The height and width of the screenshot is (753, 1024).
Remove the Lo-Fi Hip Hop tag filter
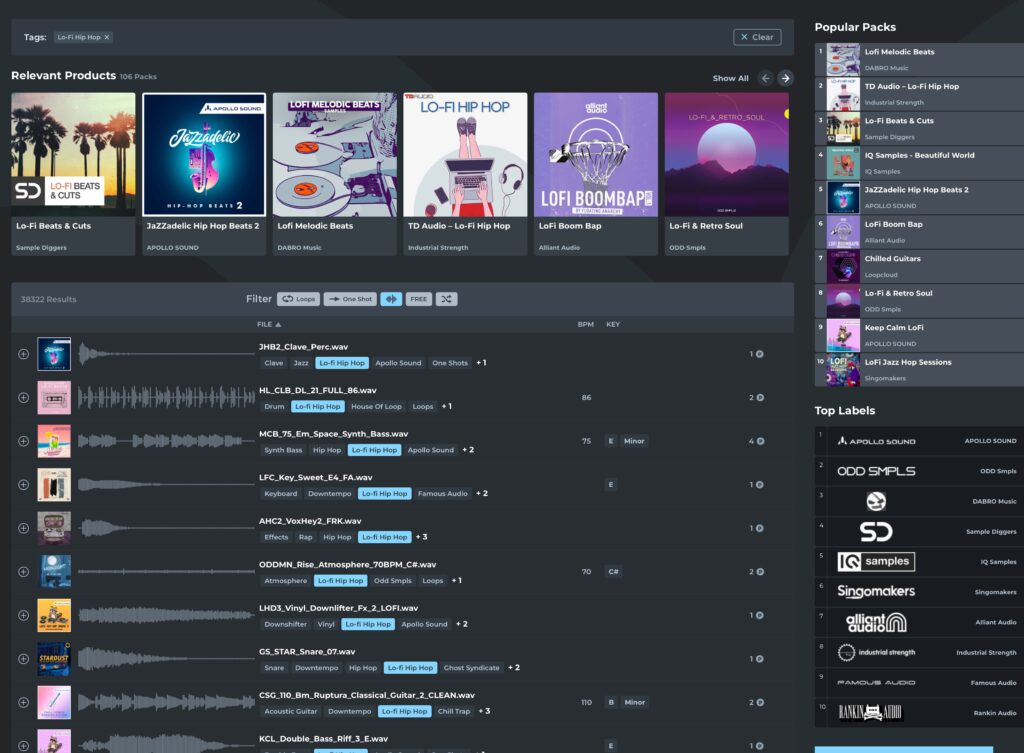pyautogui.click(x=108, y=37)
